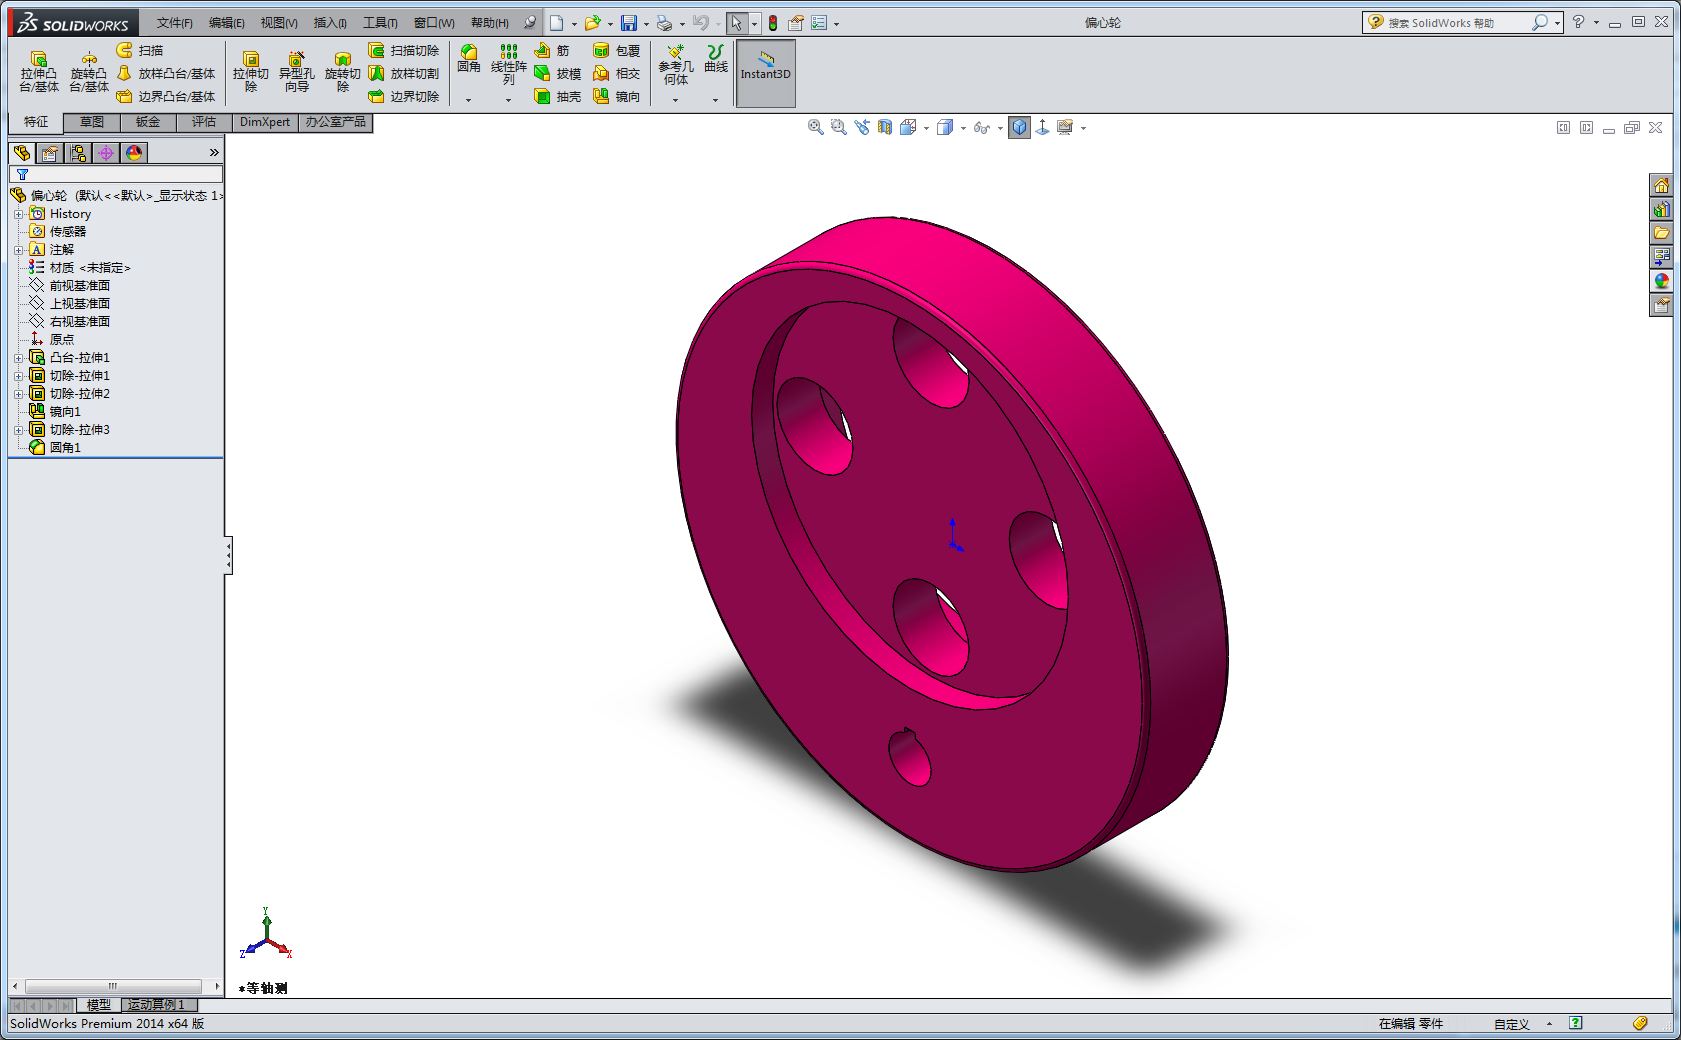Click the SolidWorks help search field
Viewport: 1681px width, 1040px height.
pos(1456,22)
